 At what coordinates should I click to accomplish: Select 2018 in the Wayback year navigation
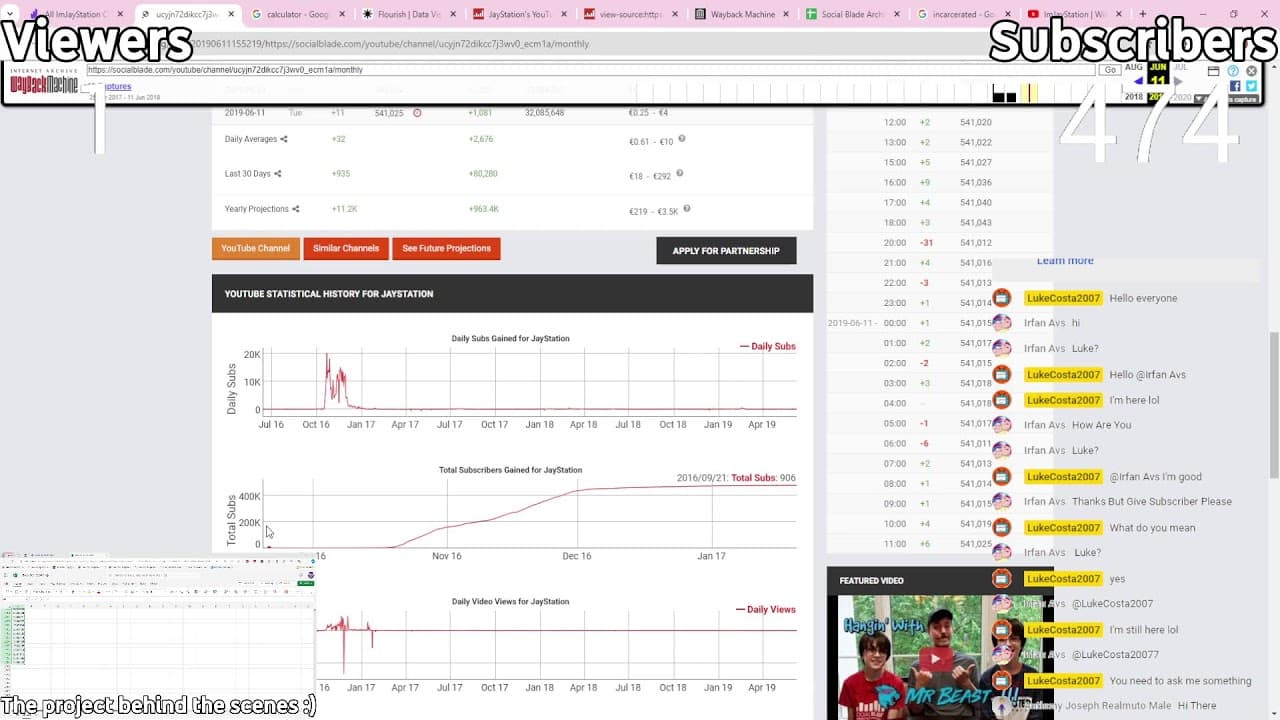[1134, 97]
